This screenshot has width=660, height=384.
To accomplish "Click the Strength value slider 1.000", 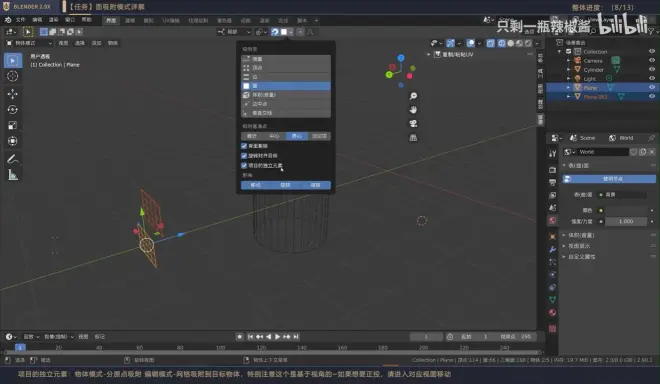I will [626, 221].
